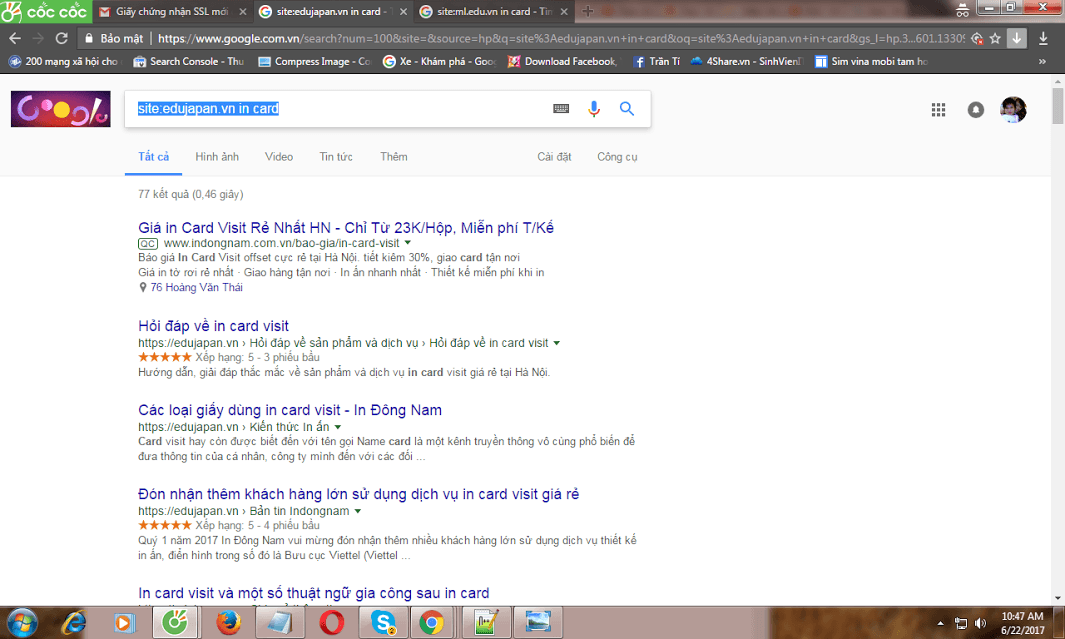The width and height of the screenshot is (1065, 639).
Task: Click the Cốc Cốc browser logo
Action: 45,12
